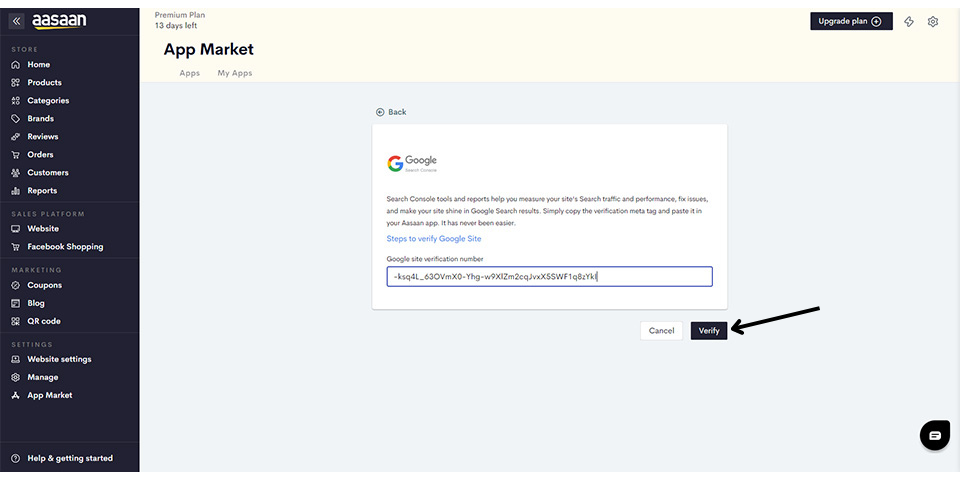
Task: Click the Products icon in the sidebar
Action: pos(16,83)
